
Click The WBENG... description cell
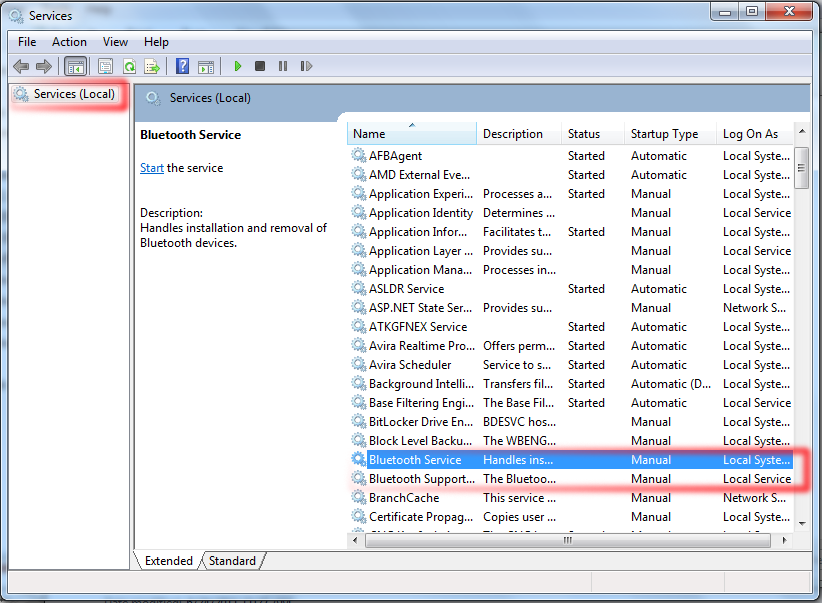pos(519,440)
